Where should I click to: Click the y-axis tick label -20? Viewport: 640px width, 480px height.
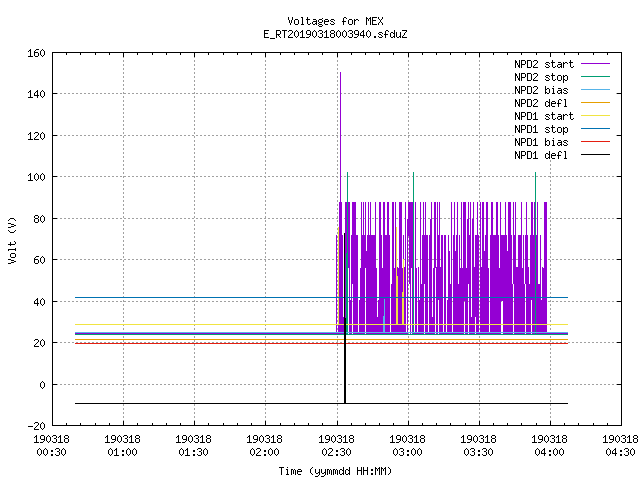[36, 426]
